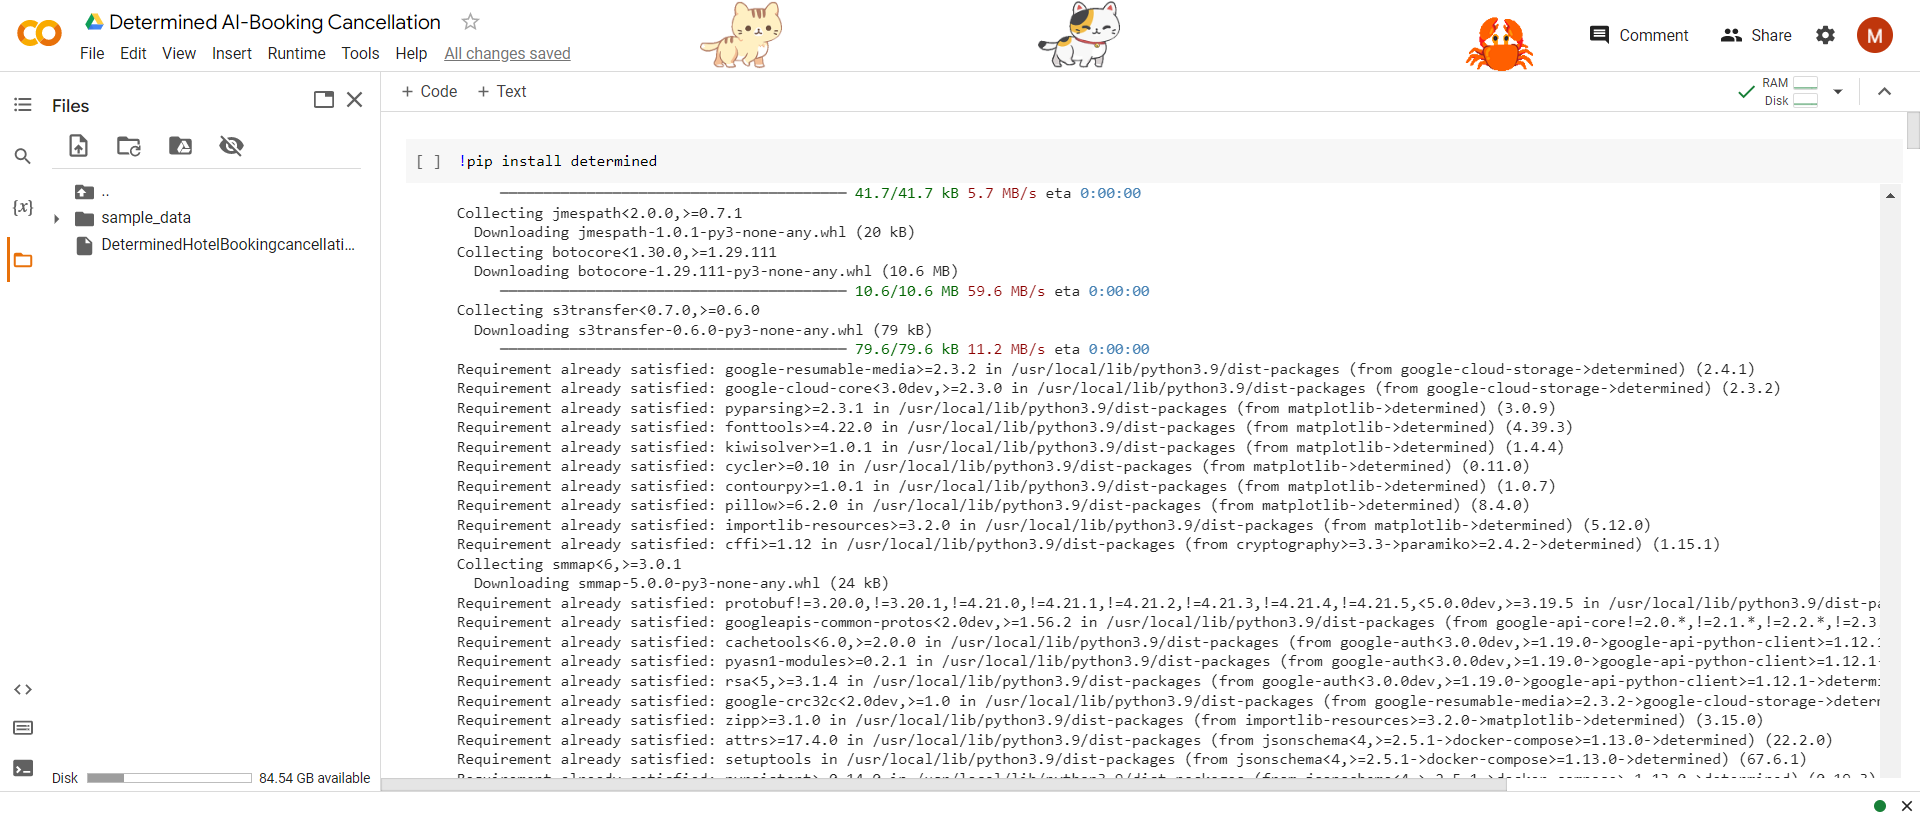Viewport: 1920px width, 817px height.
Task: Open Files panel in new window
Action: [324, 99]
